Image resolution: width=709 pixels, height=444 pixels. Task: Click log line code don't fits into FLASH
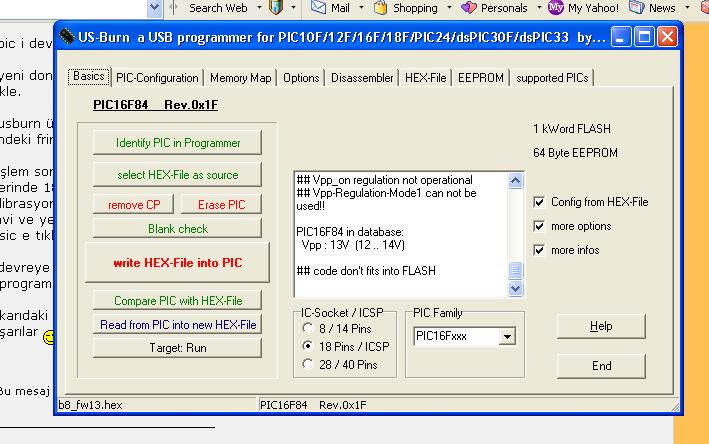[x=366, y=271]
